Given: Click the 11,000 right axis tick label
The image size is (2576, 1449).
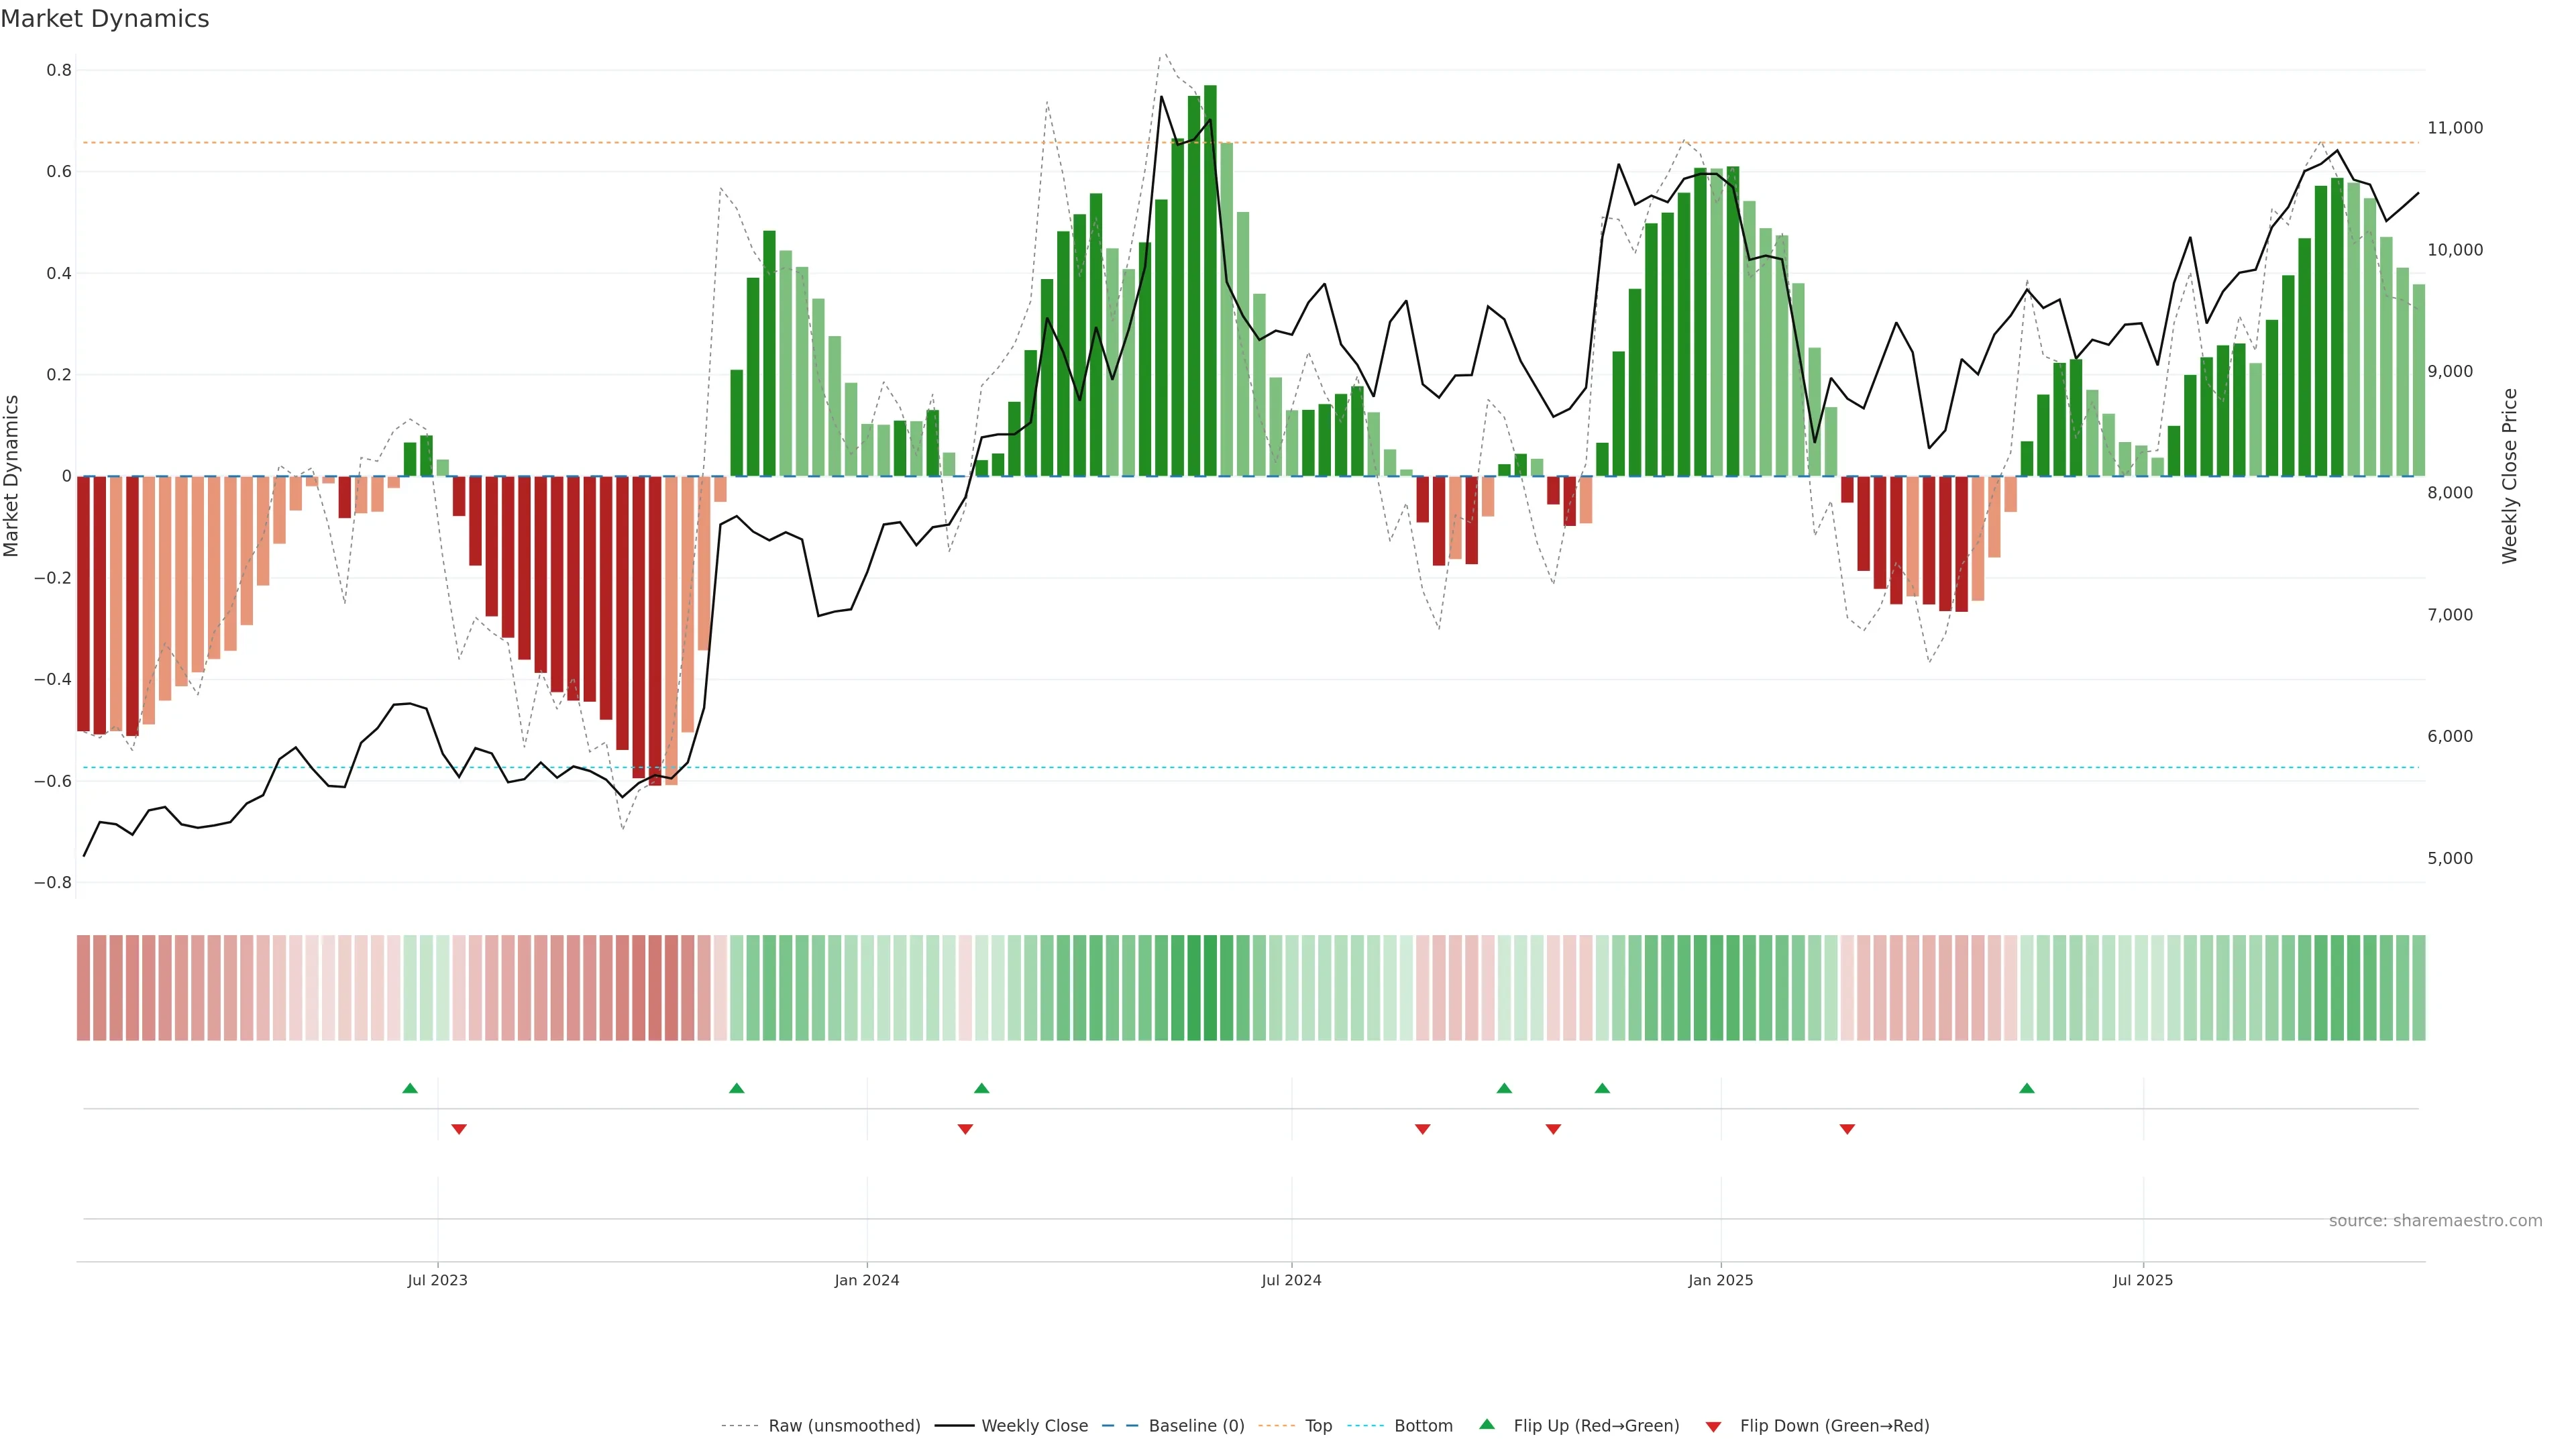Looking at the screenshot, I should [2455, 128].
